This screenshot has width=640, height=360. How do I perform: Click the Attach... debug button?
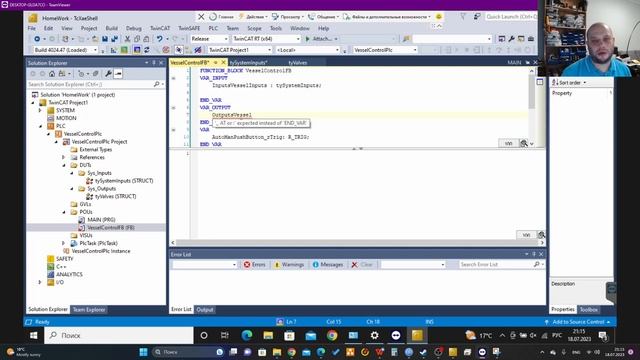tap(322, 39)
